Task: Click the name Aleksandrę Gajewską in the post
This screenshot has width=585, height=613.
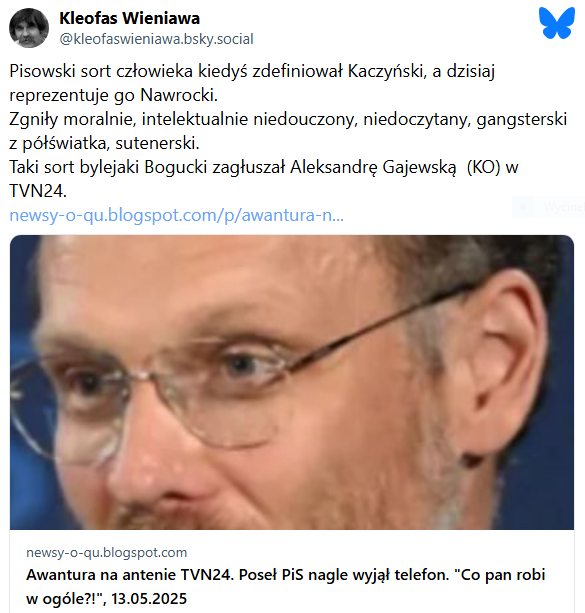Action: point(373,167)
